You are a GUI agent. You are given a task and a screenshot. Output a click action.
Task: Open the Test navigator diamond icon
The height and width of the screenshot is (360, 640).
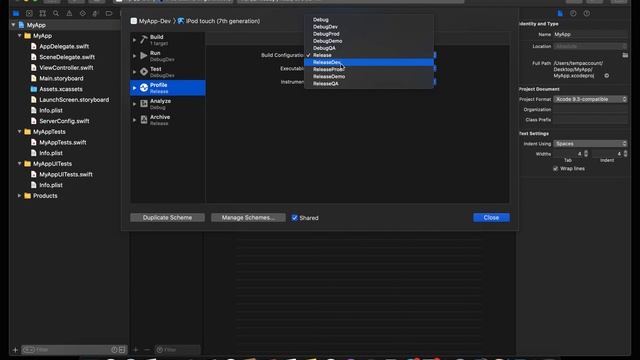click(82, 13)
